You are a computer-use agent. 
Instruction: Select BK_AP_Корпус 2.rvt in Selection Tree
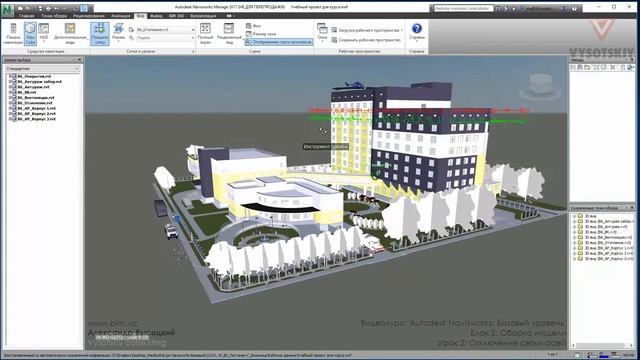pos(36,113)
